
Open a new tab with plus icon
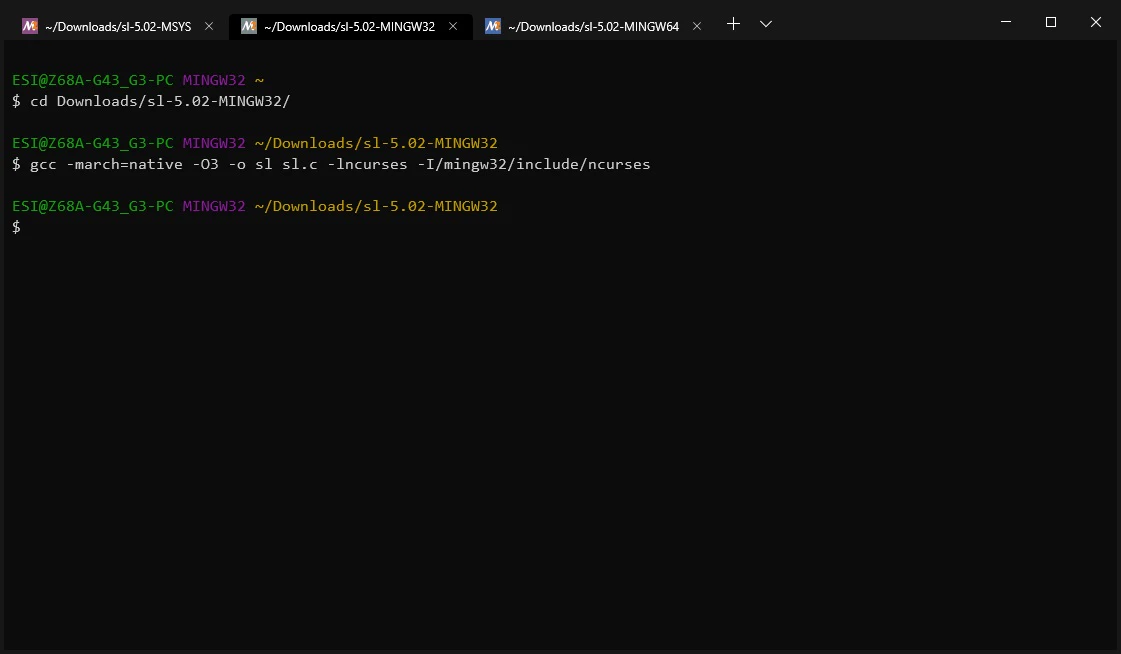(x=734, y=24)
